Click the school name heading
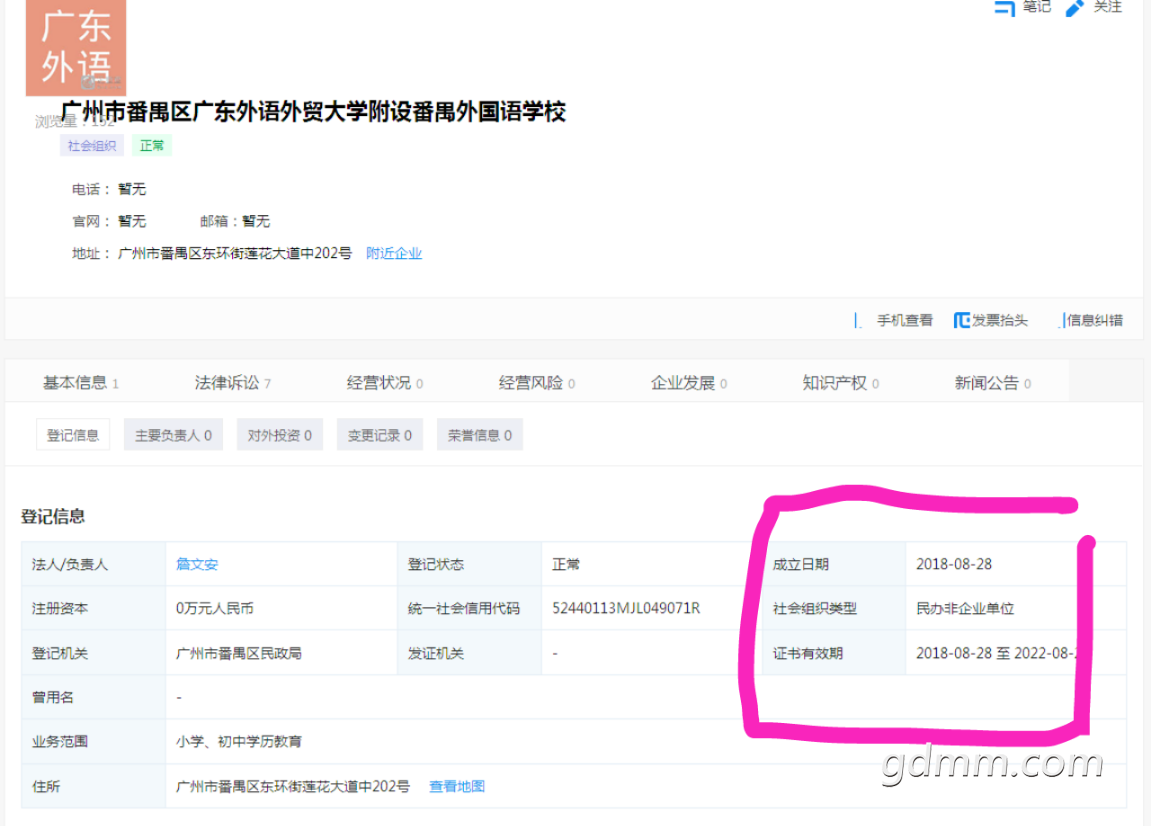 point(313,112)
